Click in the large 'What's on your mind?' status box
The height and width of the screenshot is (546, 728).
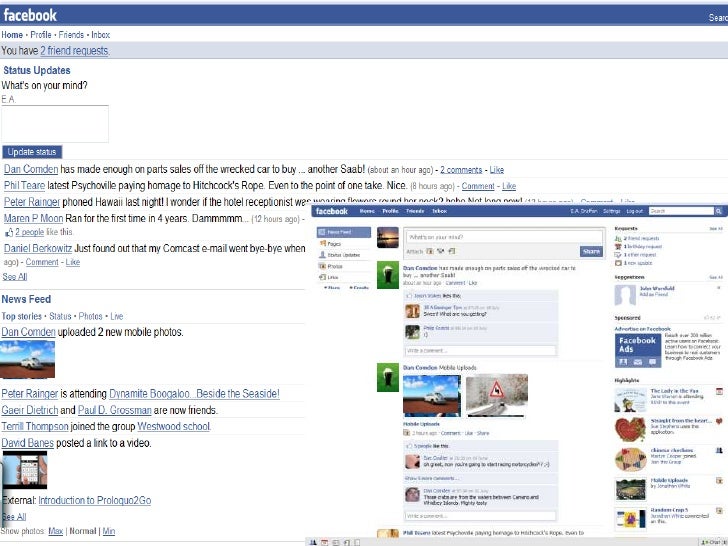55,124
